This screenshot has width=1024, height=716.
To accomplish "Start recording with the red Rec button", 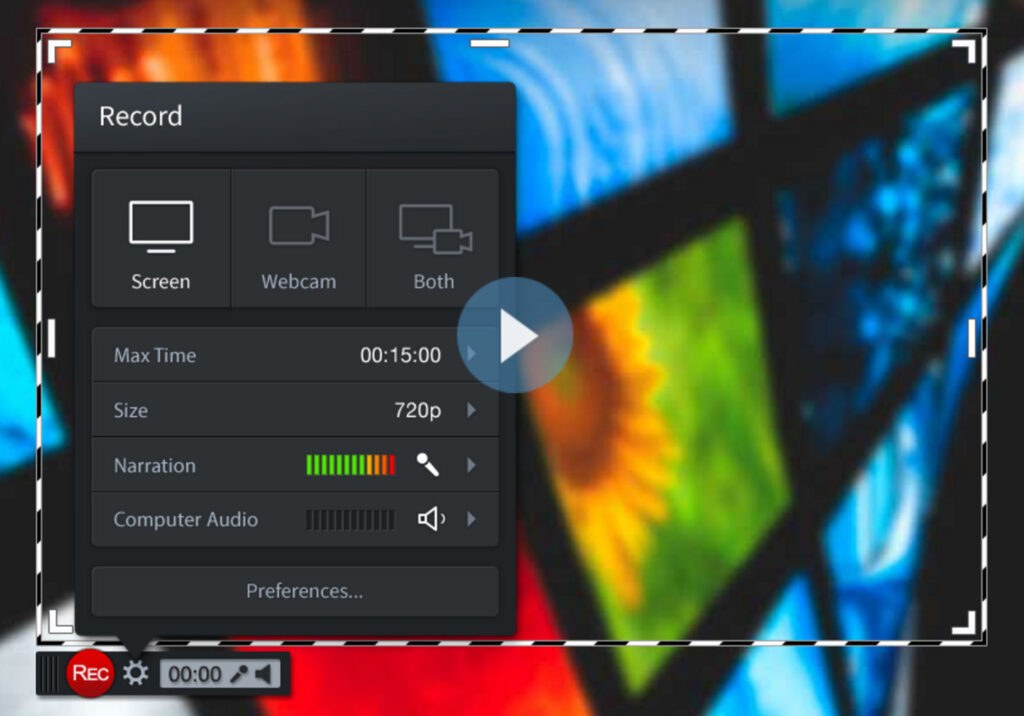I will click(x=90, y=673).
